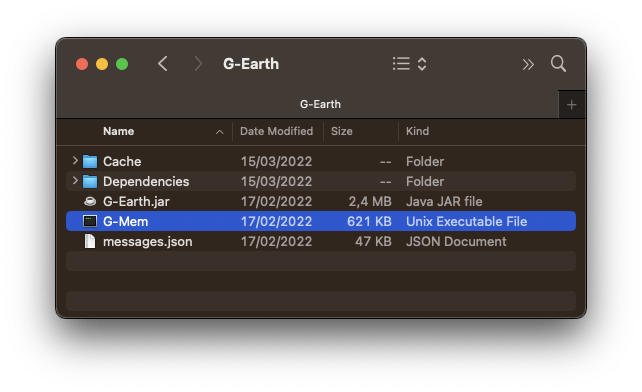Expand the Dependencies folder
642x392 pixels.
point(75,180)
